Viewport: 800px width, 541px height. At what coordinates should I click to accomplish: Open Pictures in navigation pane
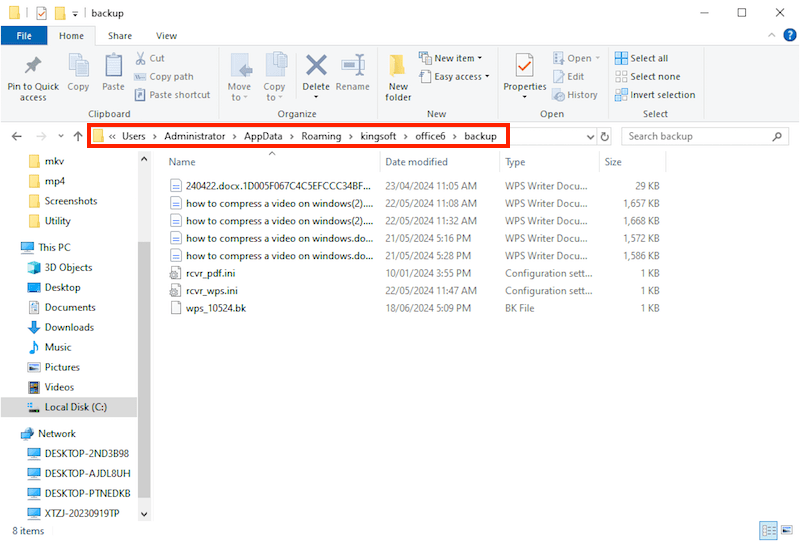62,366
